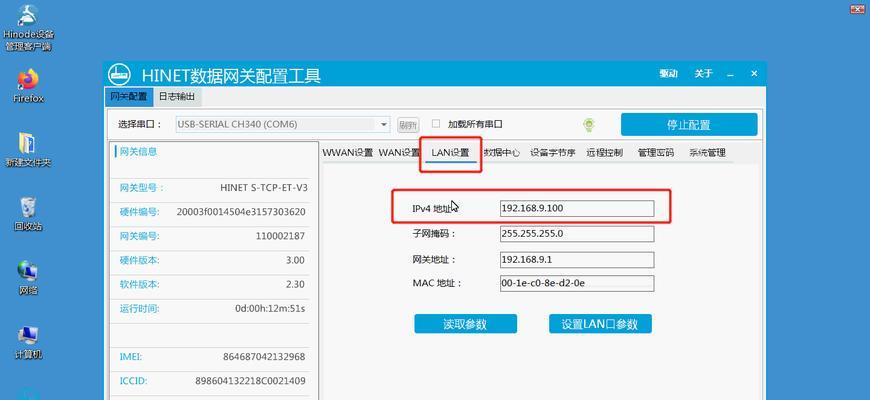Select the model value HINET S-TCP-ET-V3

[x=264, y=188]
